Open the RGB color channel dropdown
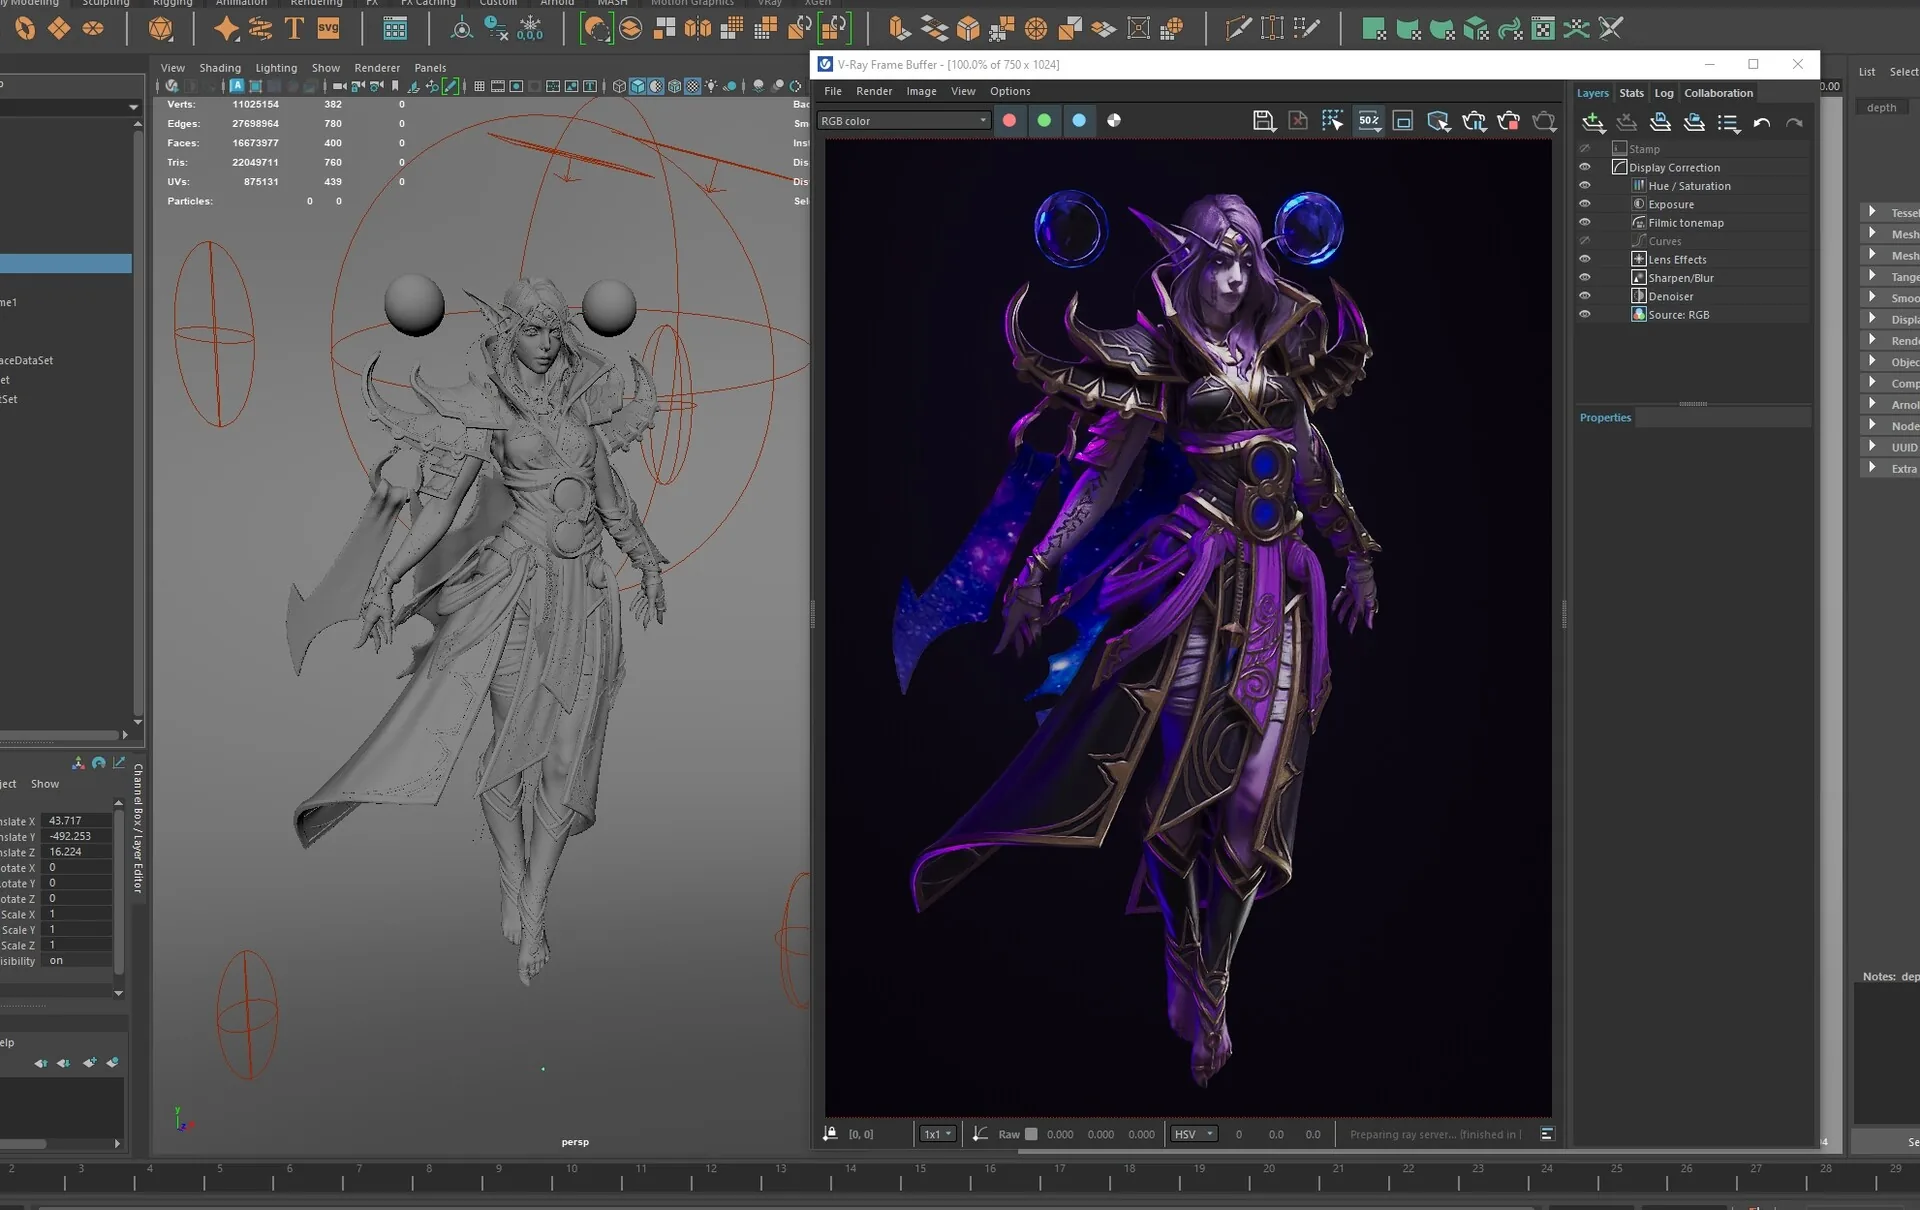 click(x=904, y=121)
